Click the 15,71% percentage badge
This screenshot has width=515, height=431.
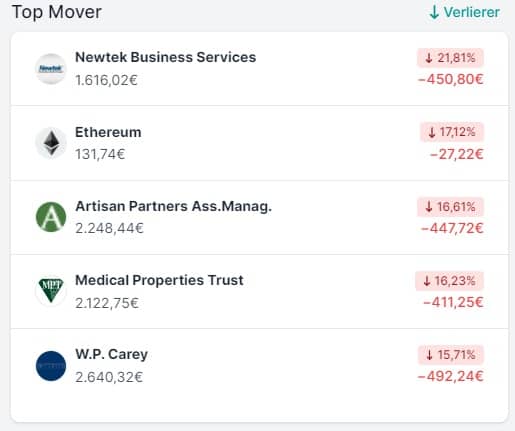pyautogui.click(x=451, y=355)
